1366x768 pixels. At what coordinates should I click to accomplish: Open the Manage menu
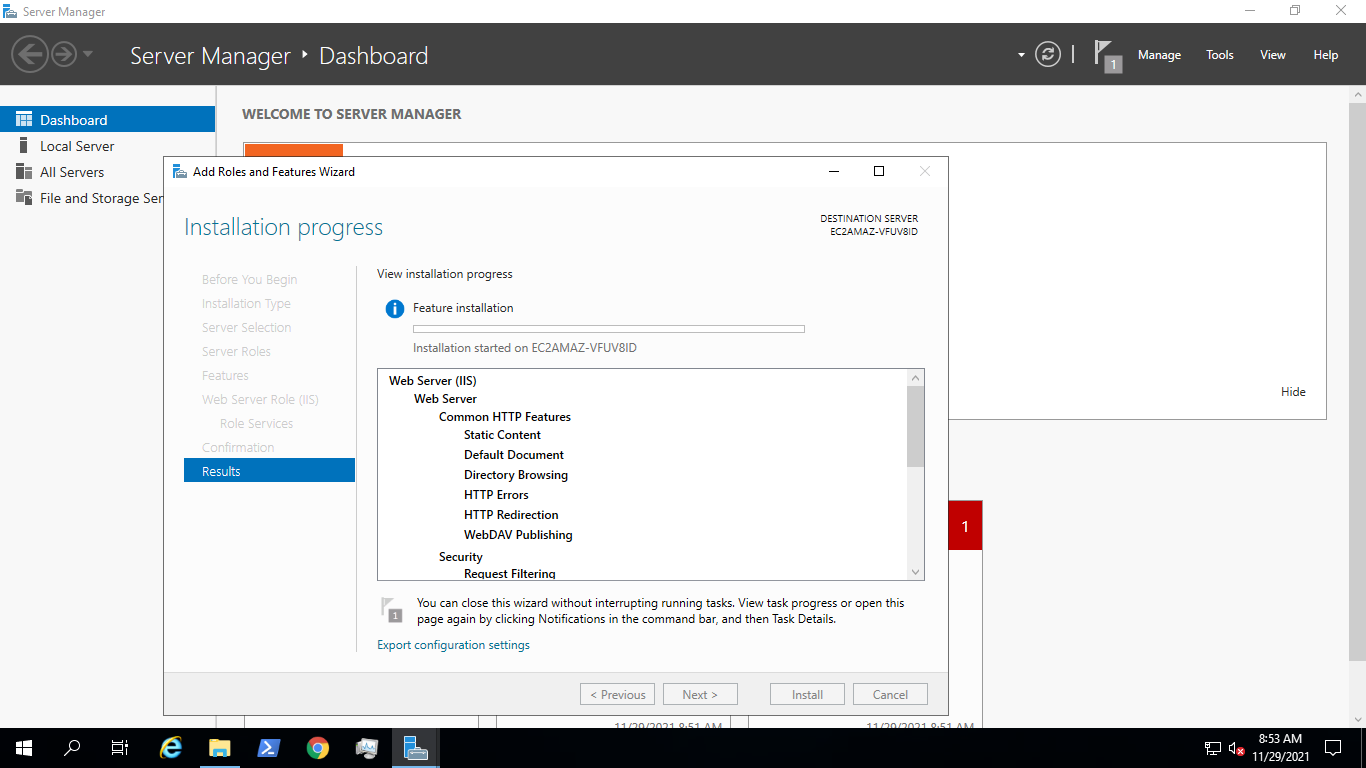coord(1159,54)
